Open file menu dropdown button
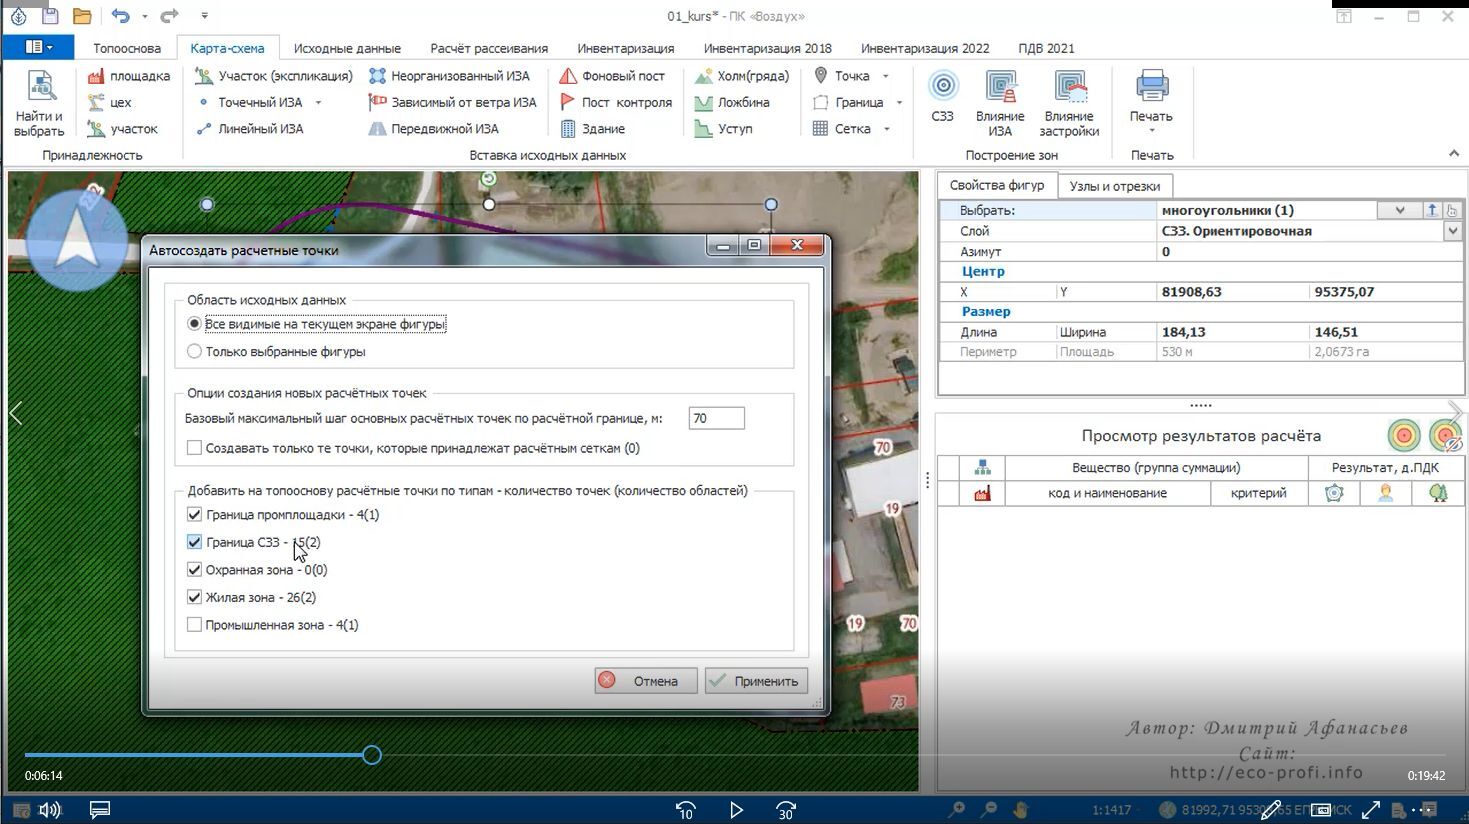The height and width of the screenshot is (824, 1469). [x=39, y=47]
